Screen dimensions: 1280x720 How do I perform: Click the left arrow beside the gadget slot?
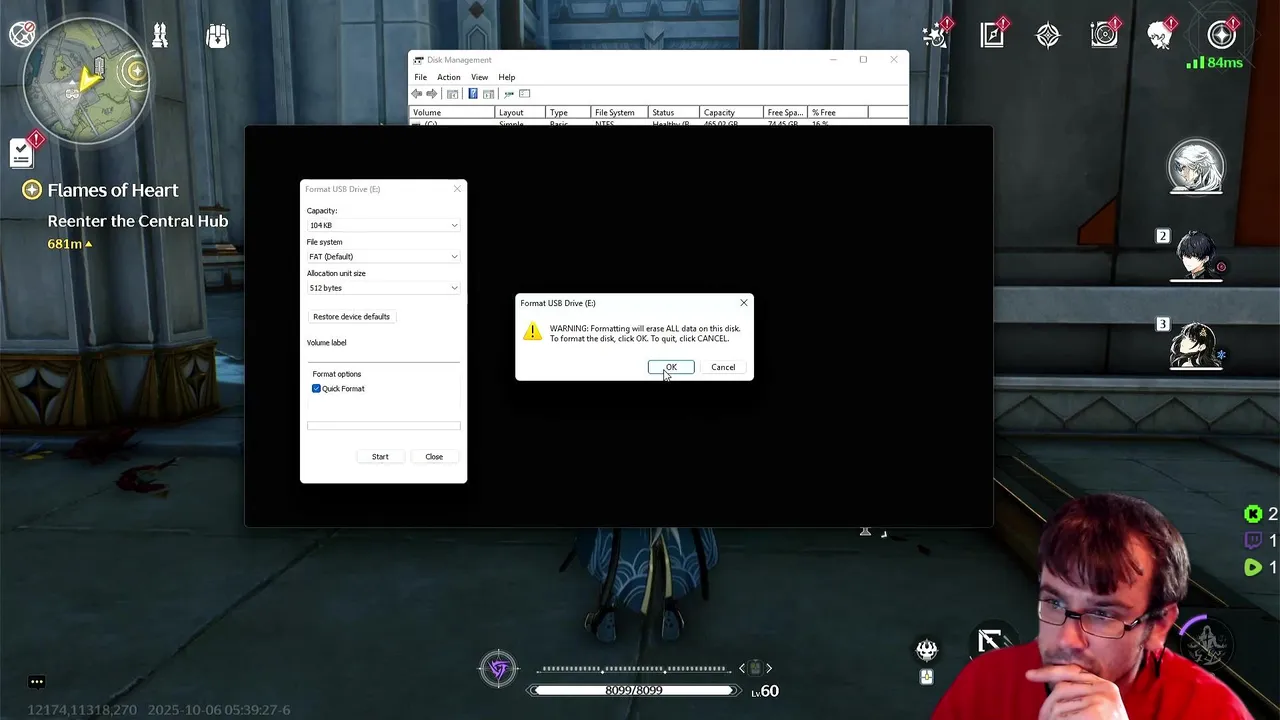point(742,668)
